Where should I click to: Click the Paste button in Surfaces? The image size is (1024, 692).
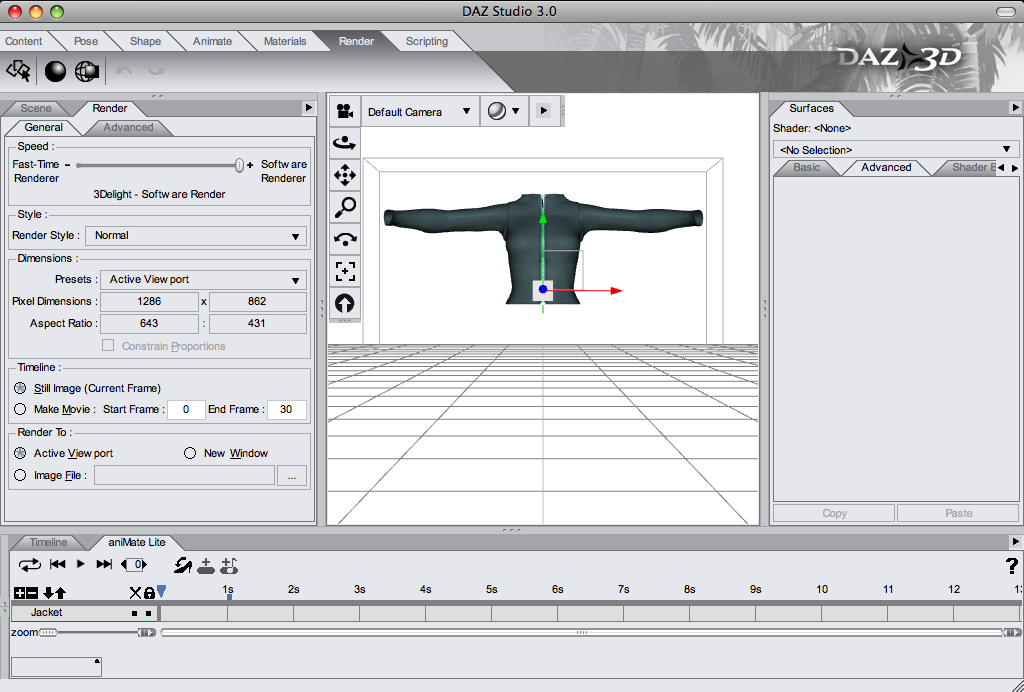[958, 513]
